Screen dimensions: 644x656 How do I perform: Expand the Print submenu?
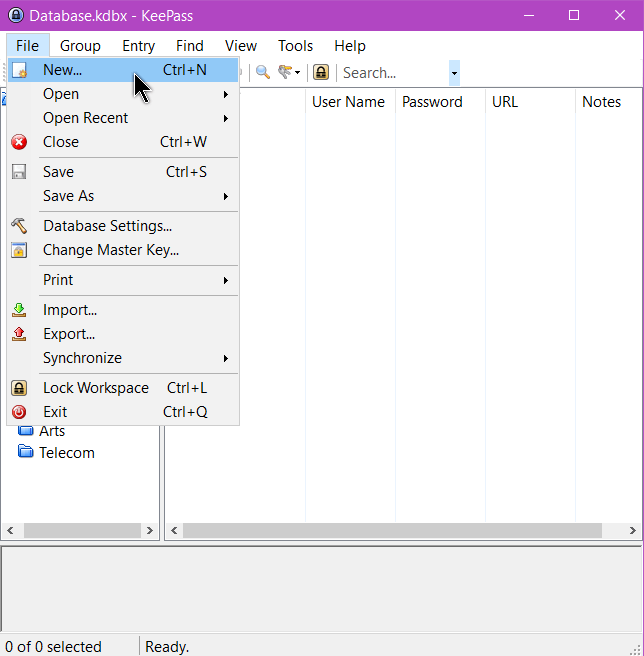[x=123, y=280]
